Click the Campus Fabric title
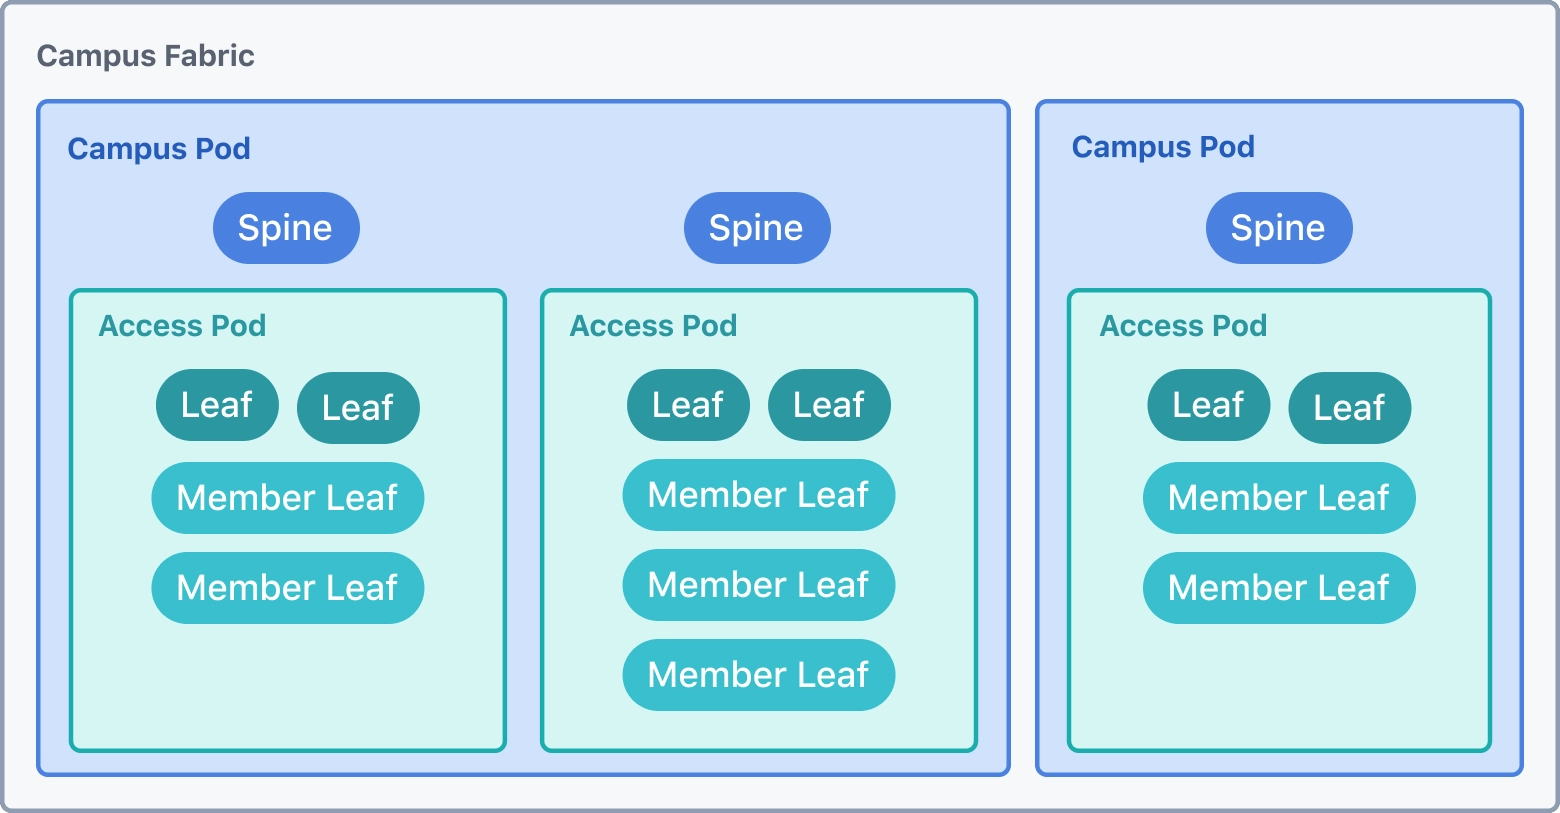Image resolution: width=1560 pixels, height=813 pixels. pyautogui.click(x=145, y=55)
